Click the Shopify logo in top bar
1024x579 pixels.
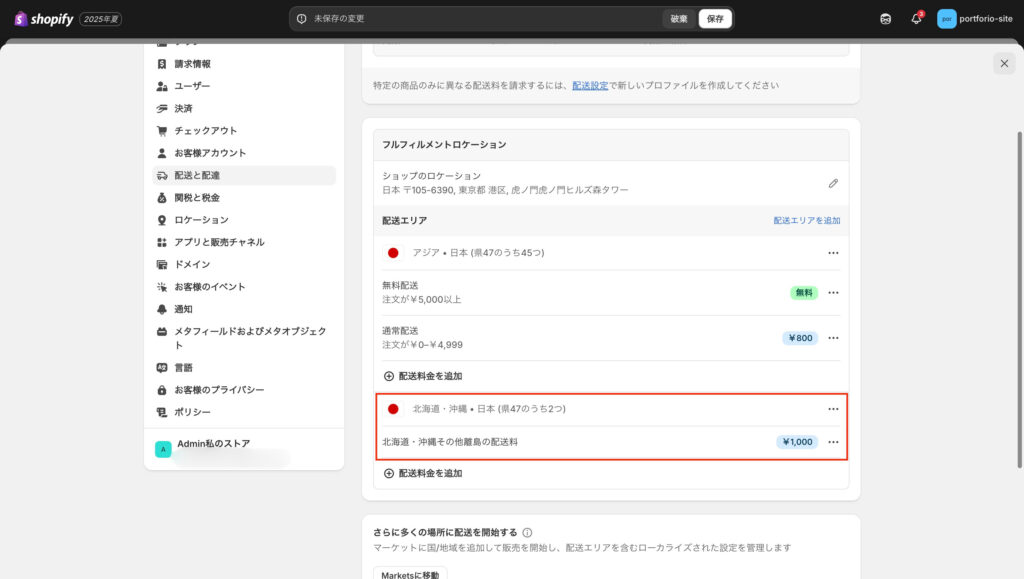(x=44, y=19)
